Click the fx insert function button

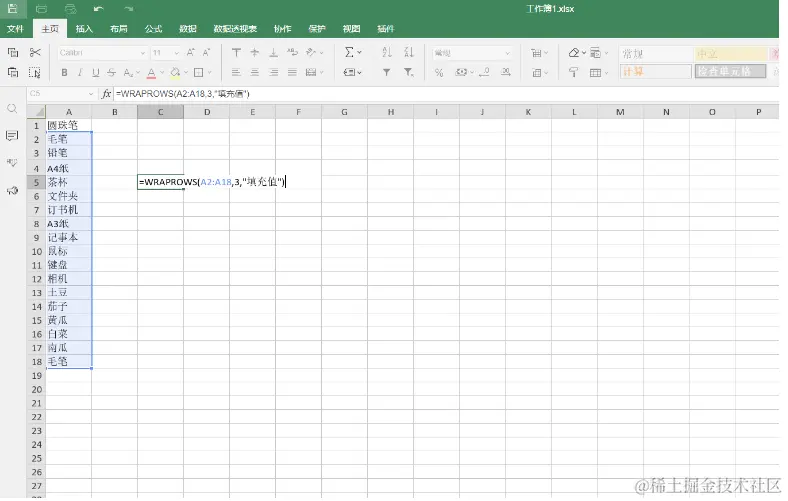click(x=106, y=94)
